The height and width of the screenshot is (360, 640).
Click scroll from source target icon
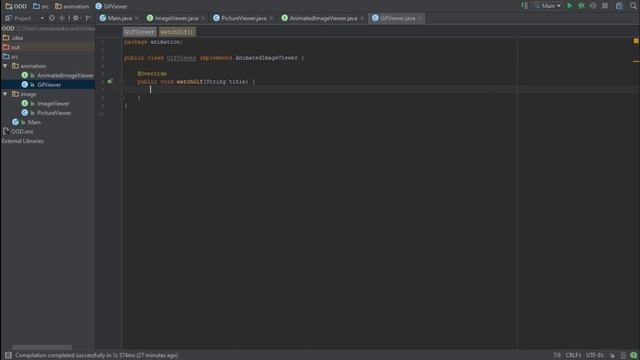click(x=52, y=18)
